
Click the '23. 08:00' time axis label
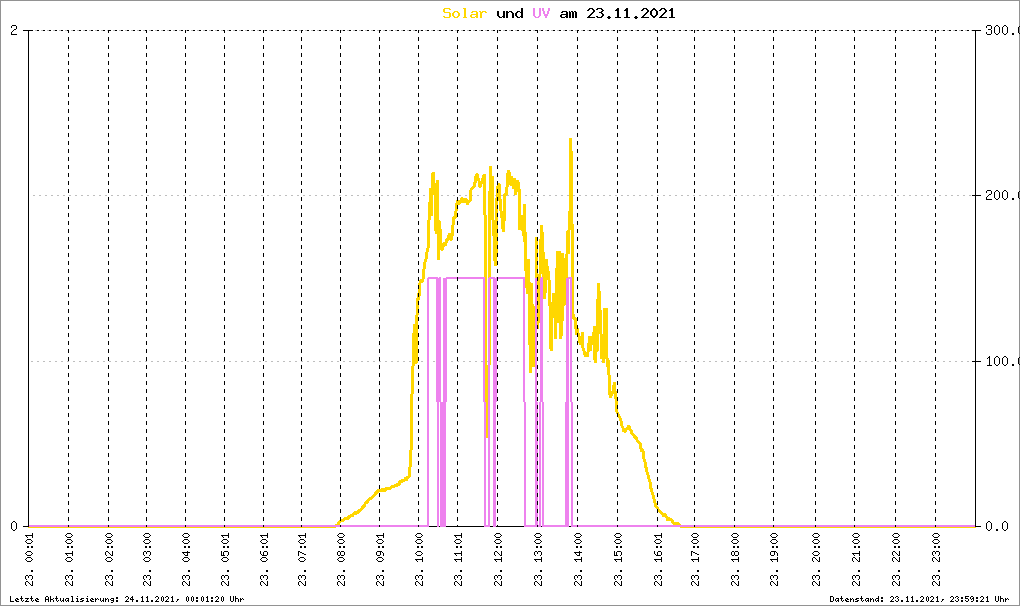coord(341,560)
